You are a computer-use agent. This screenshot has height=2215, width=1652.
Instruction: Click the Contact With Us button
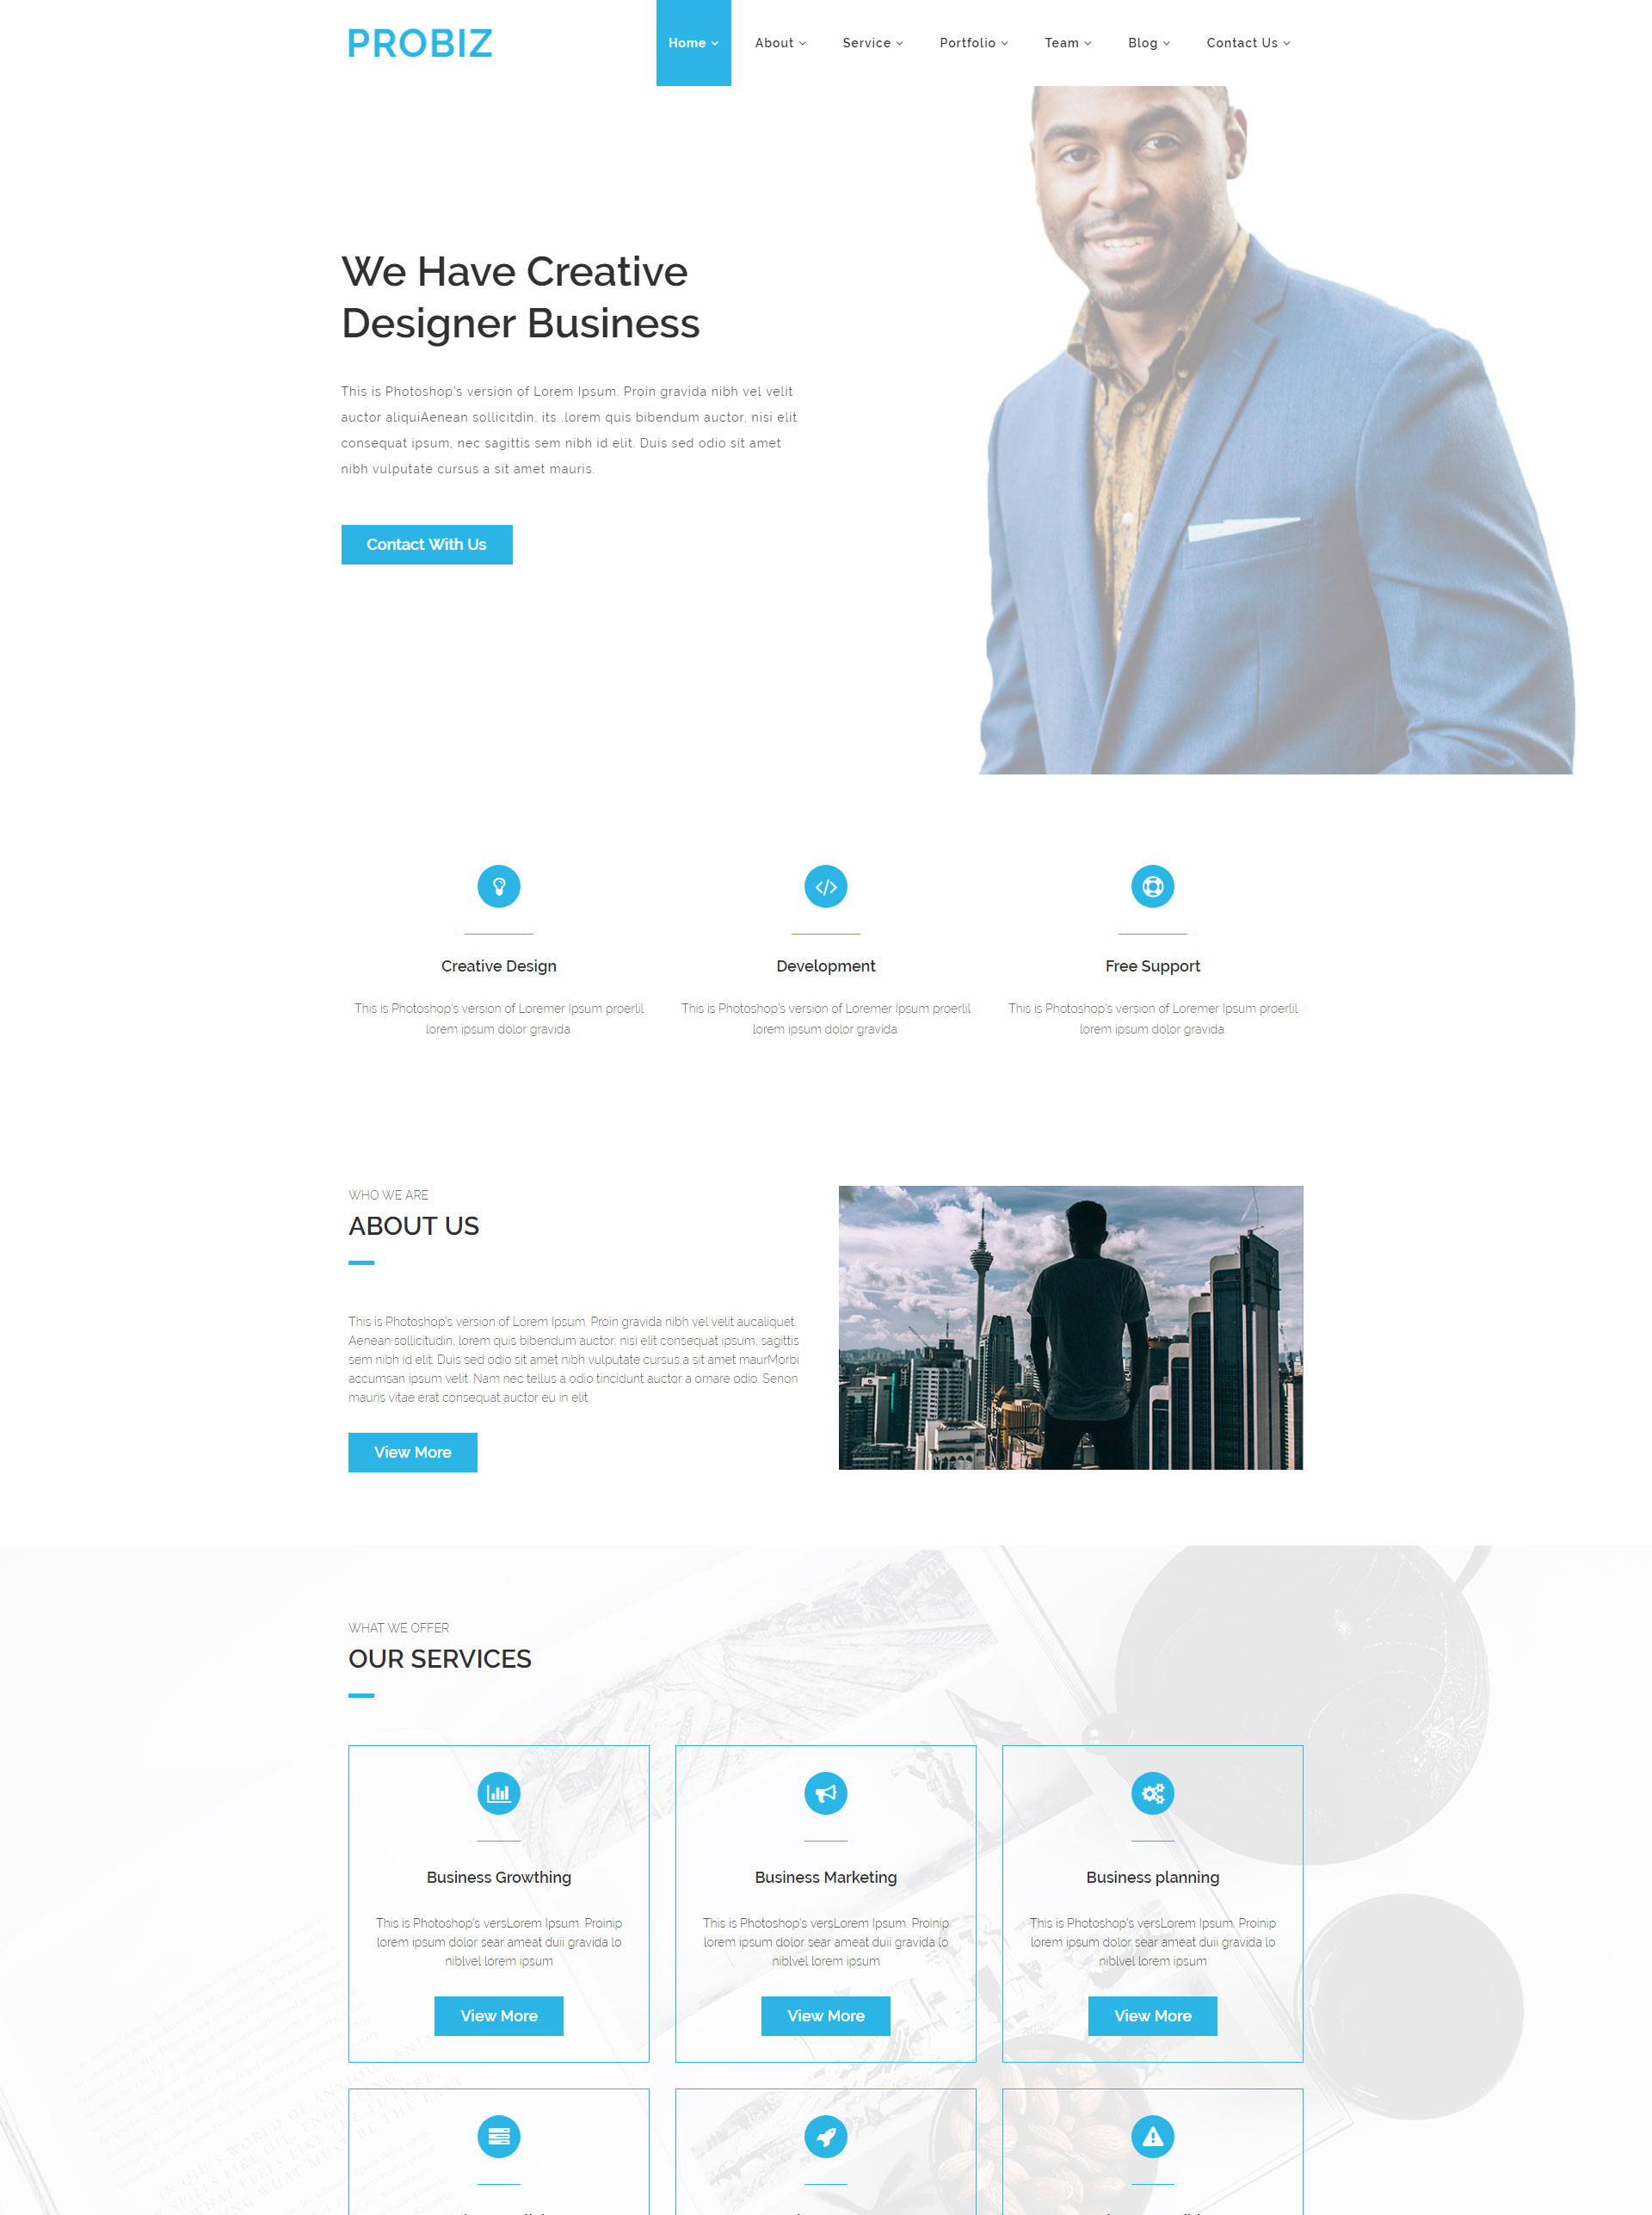(x=427, y=545)
